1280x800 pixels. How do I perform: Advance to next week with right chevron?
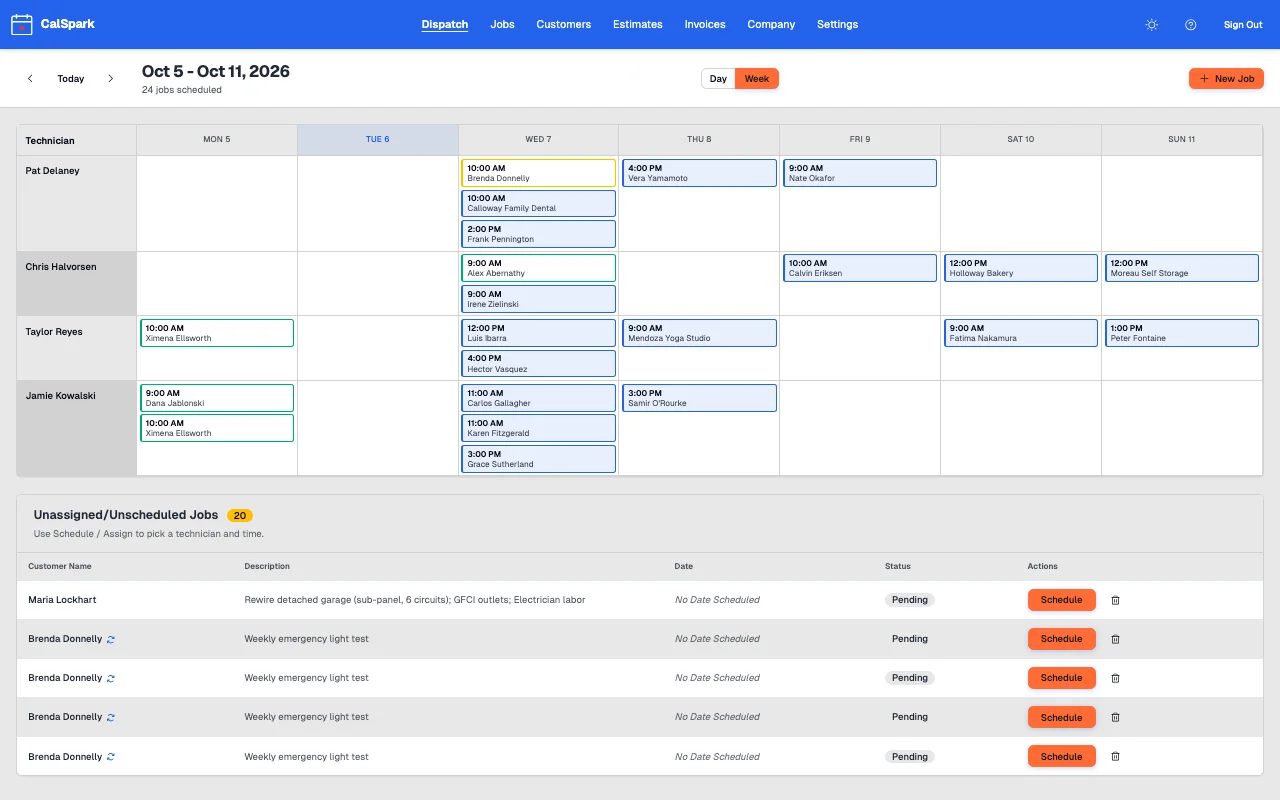110,79
